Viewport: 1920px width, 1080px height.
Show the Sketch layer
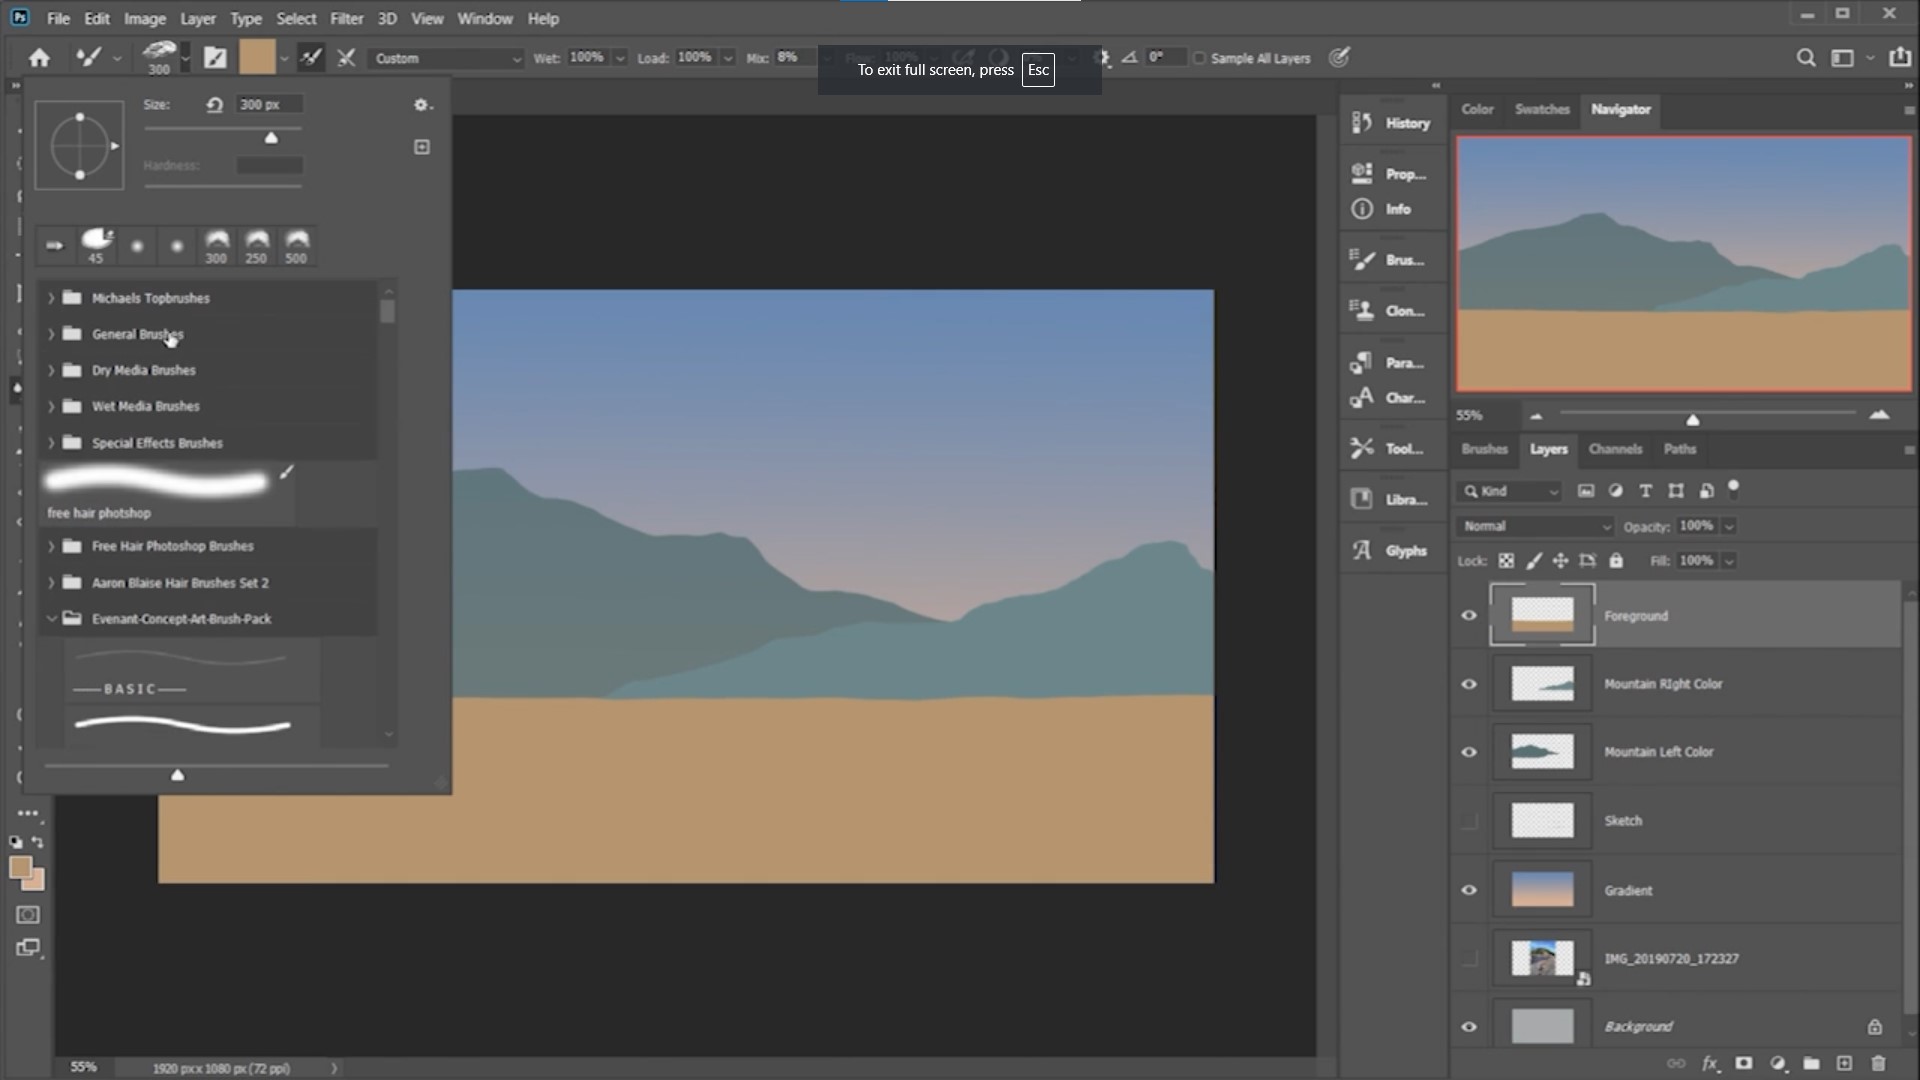[x=1468, y=820]
